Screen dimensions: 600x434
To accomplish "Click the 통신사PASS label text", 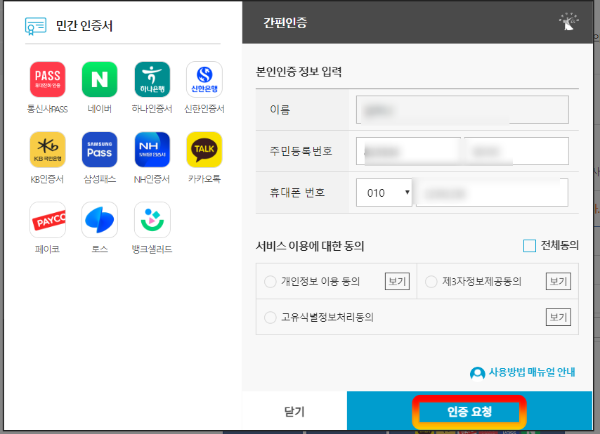I will pos(47,109).
